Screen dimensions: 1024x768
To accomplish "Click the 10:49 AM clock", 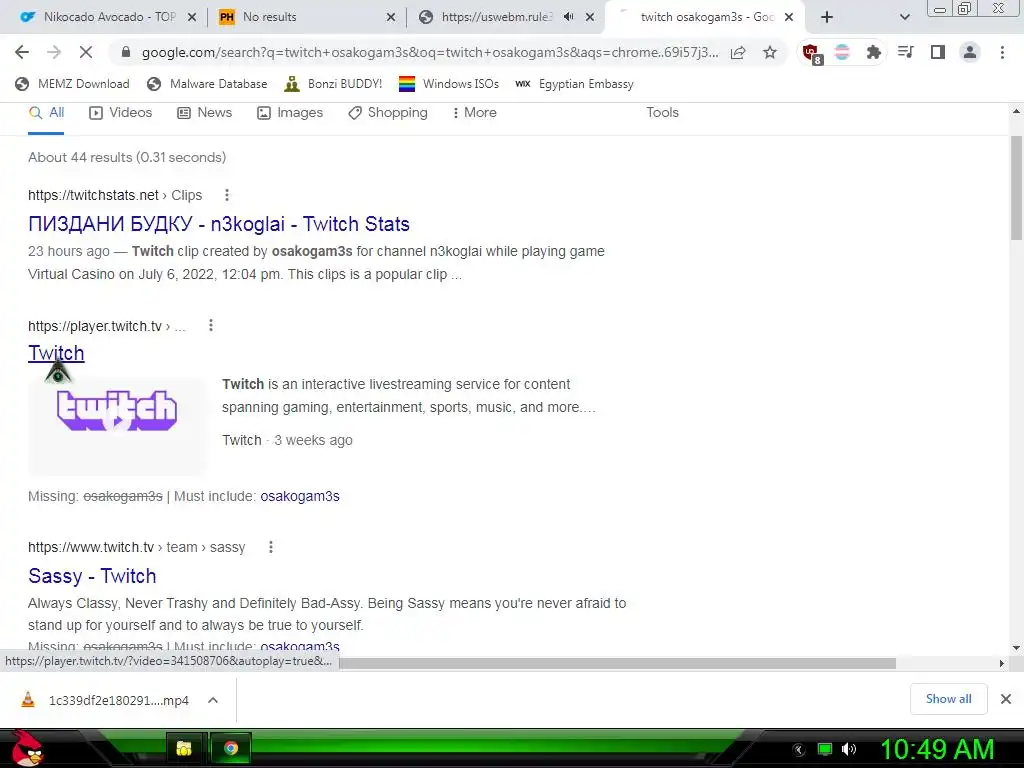I will 937,749.
